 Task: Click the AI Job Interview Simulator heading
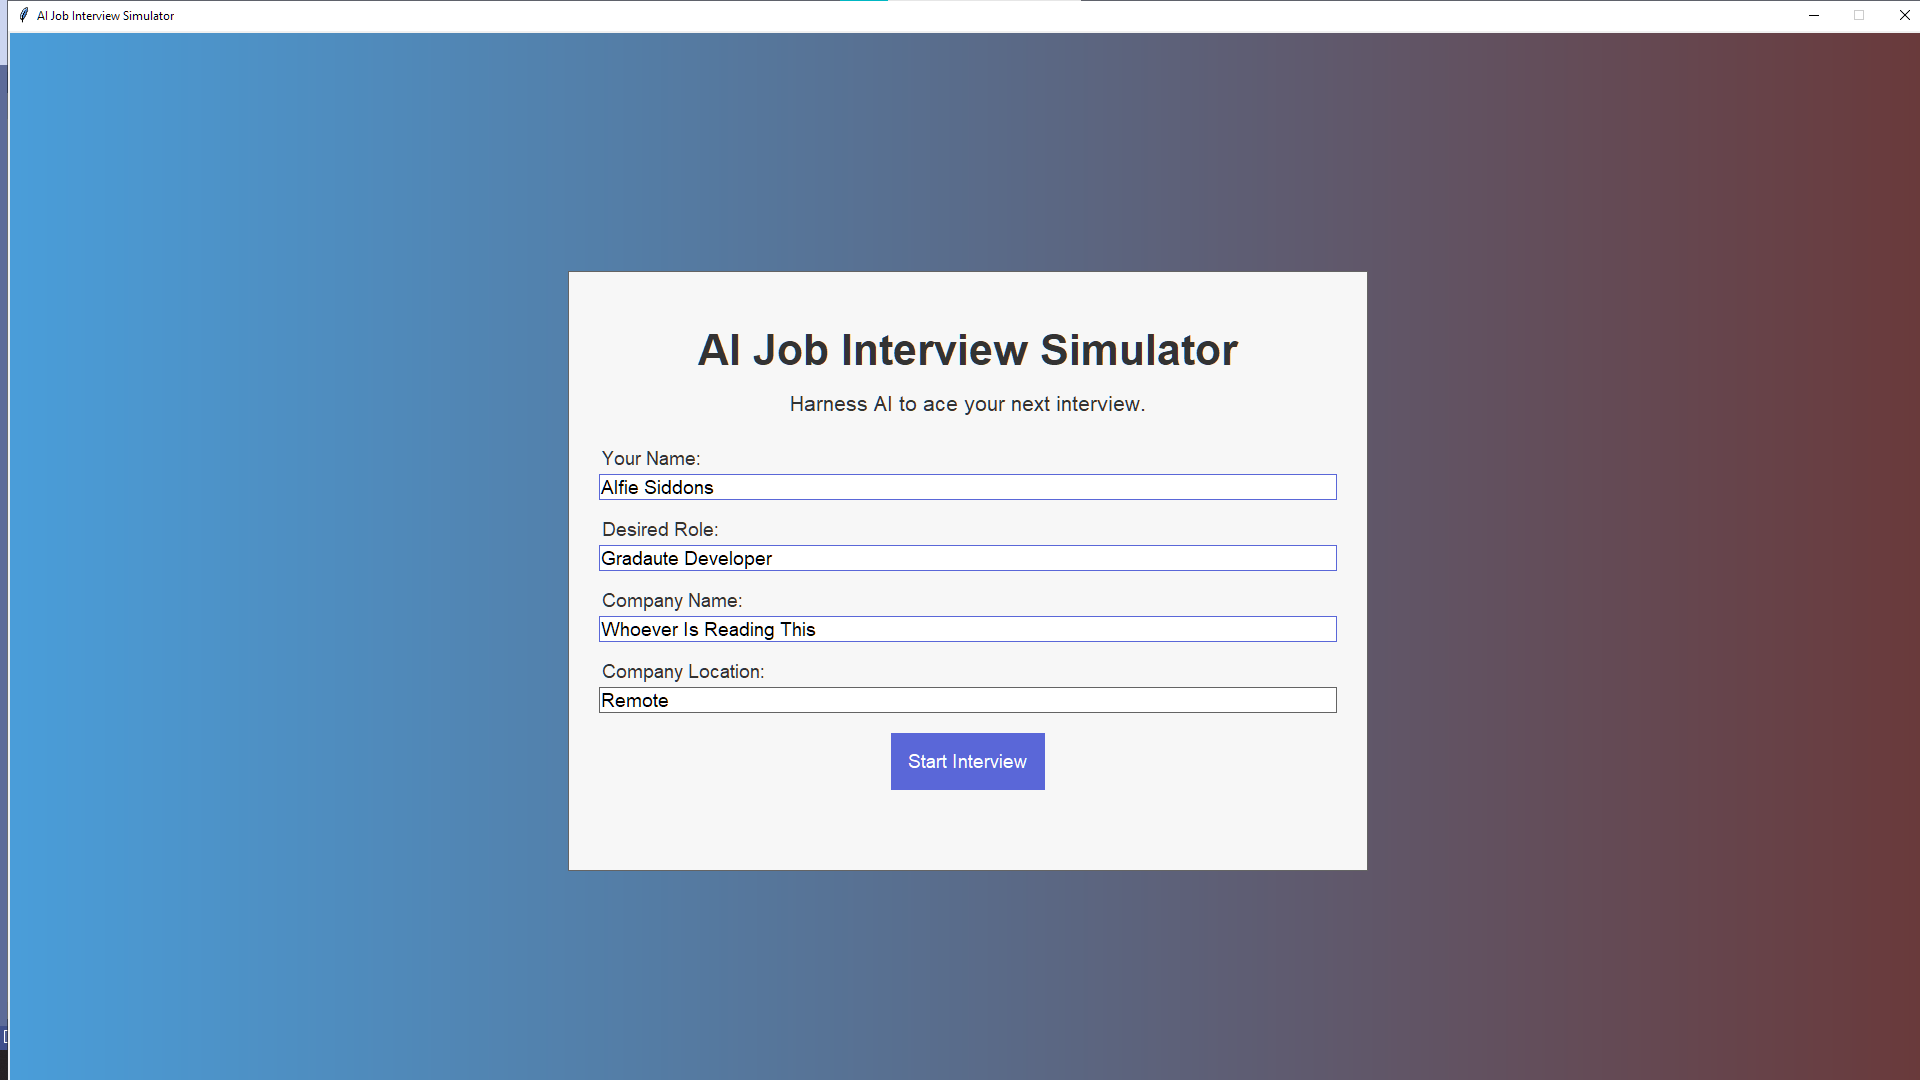click(966, 350)
